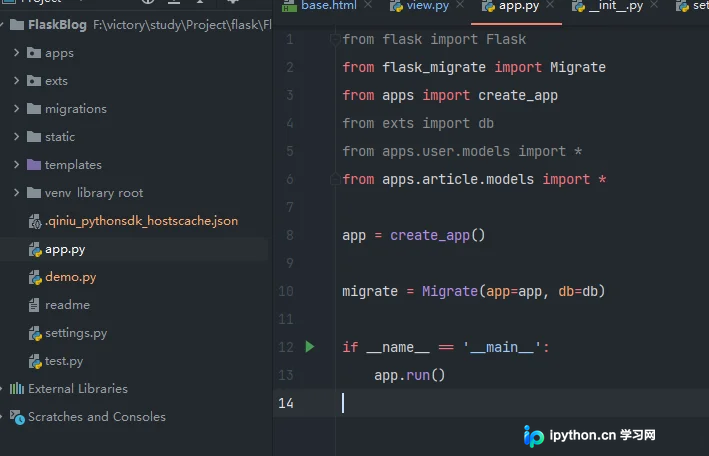Close the base.html editor tab
Viewport: 709px width, 456px height.
tap(368, 5)
